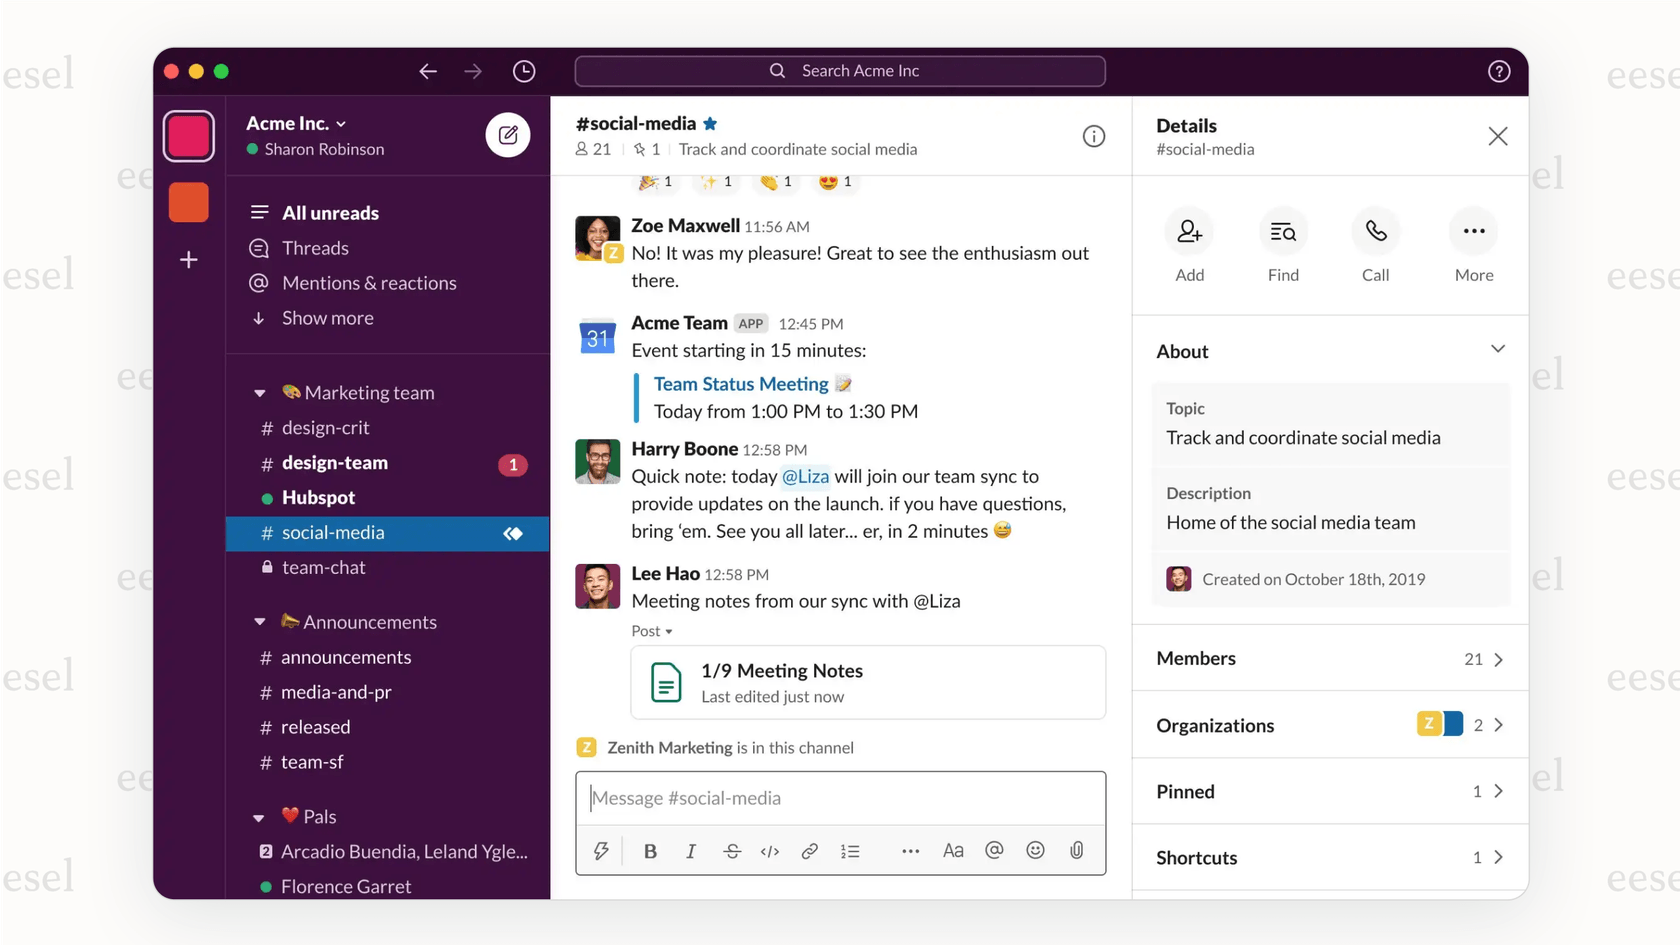
Task: Type in the Message #social-media field
Action: [840, 797]
